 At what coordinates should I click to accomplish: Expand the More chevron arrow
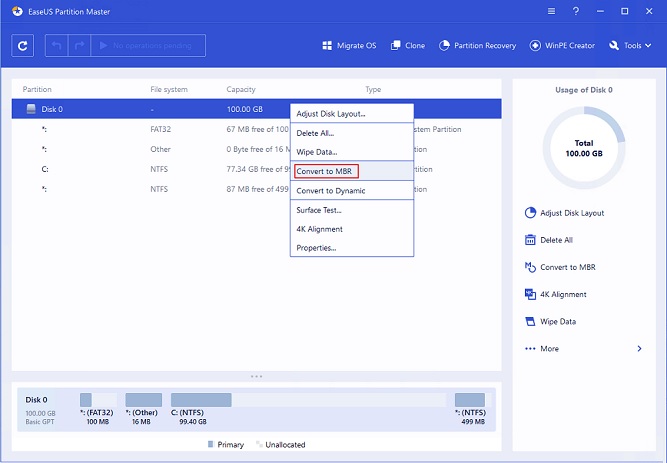tap(639, 349)
